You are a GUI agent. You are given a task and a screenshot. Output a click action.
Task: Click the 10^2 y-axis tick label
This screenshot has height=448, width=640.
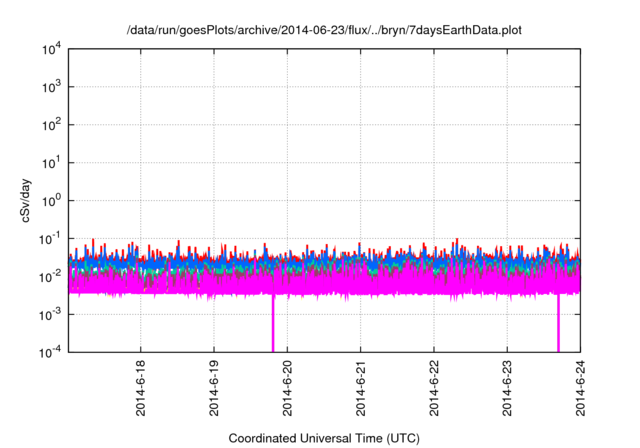pos(51,125)
